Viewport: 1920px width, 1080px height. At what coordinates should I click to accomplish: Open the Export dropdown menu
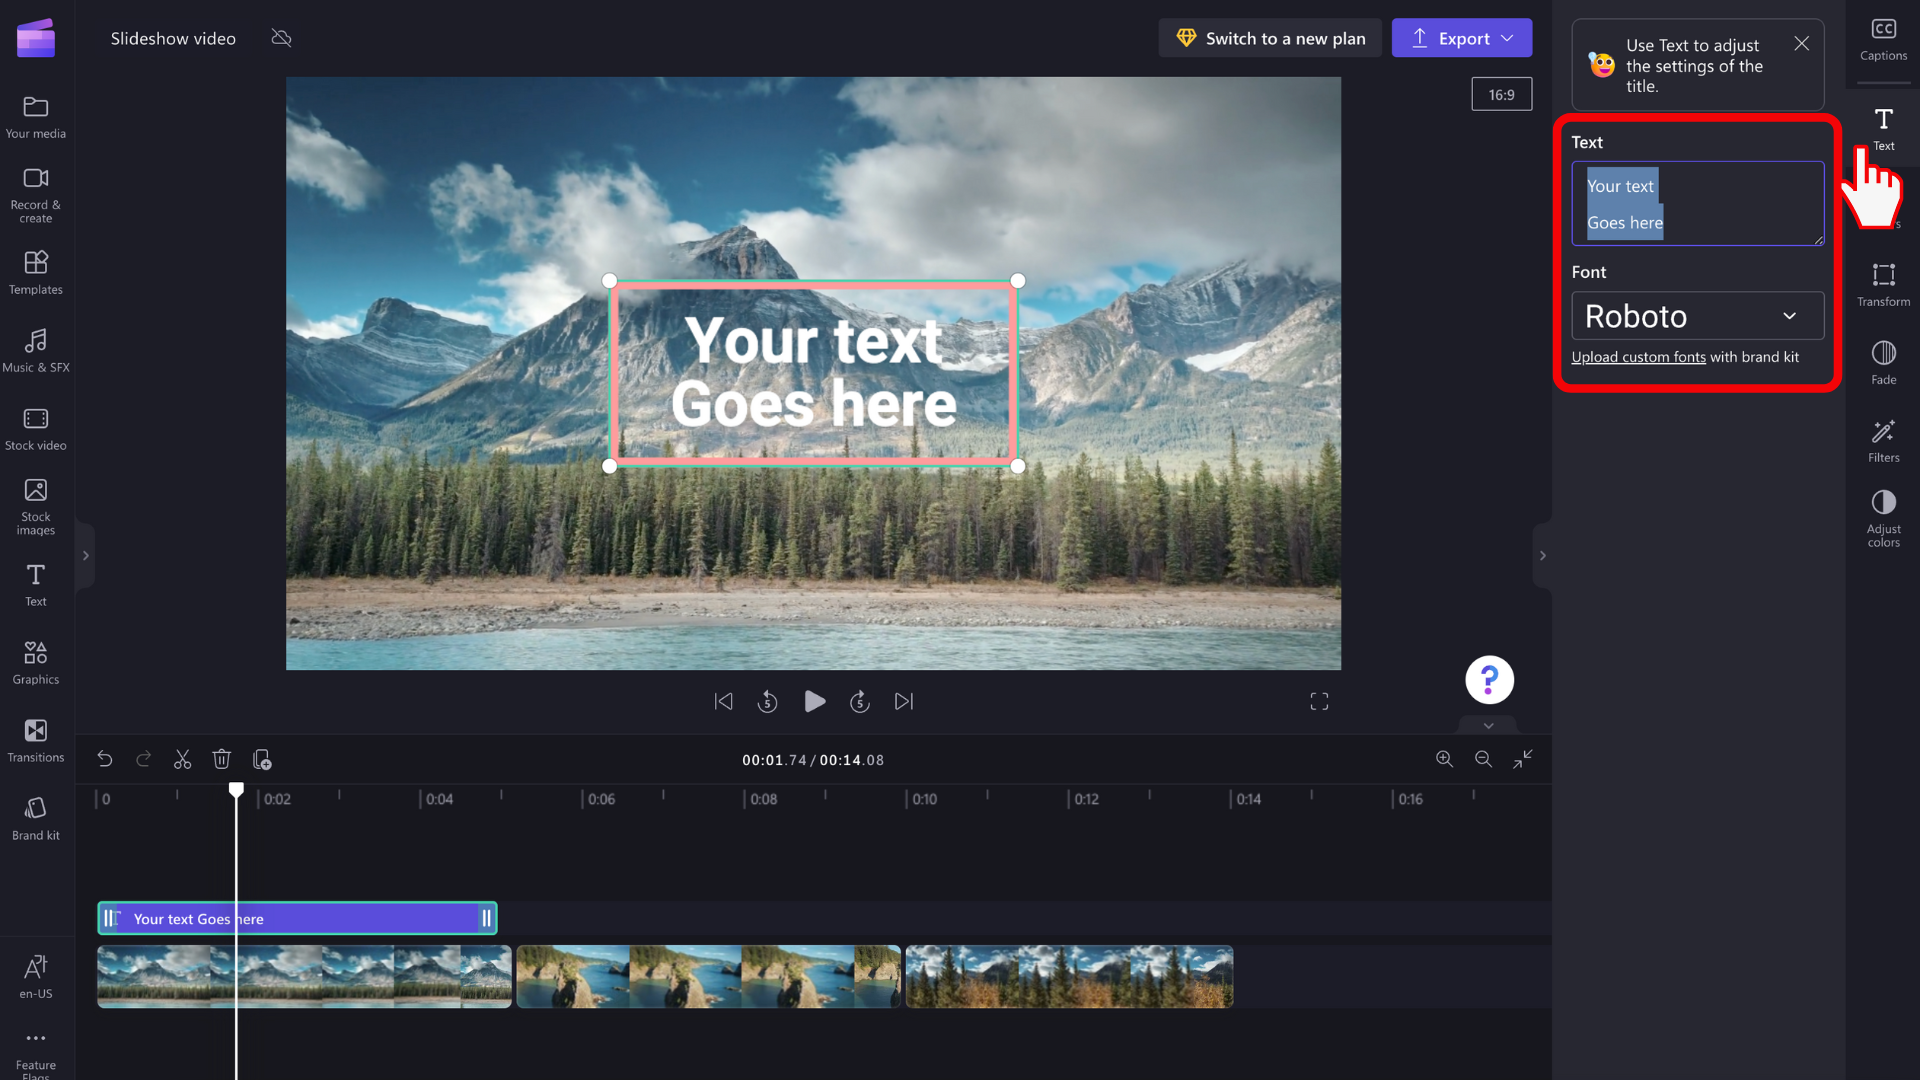tap(1462, 38)
